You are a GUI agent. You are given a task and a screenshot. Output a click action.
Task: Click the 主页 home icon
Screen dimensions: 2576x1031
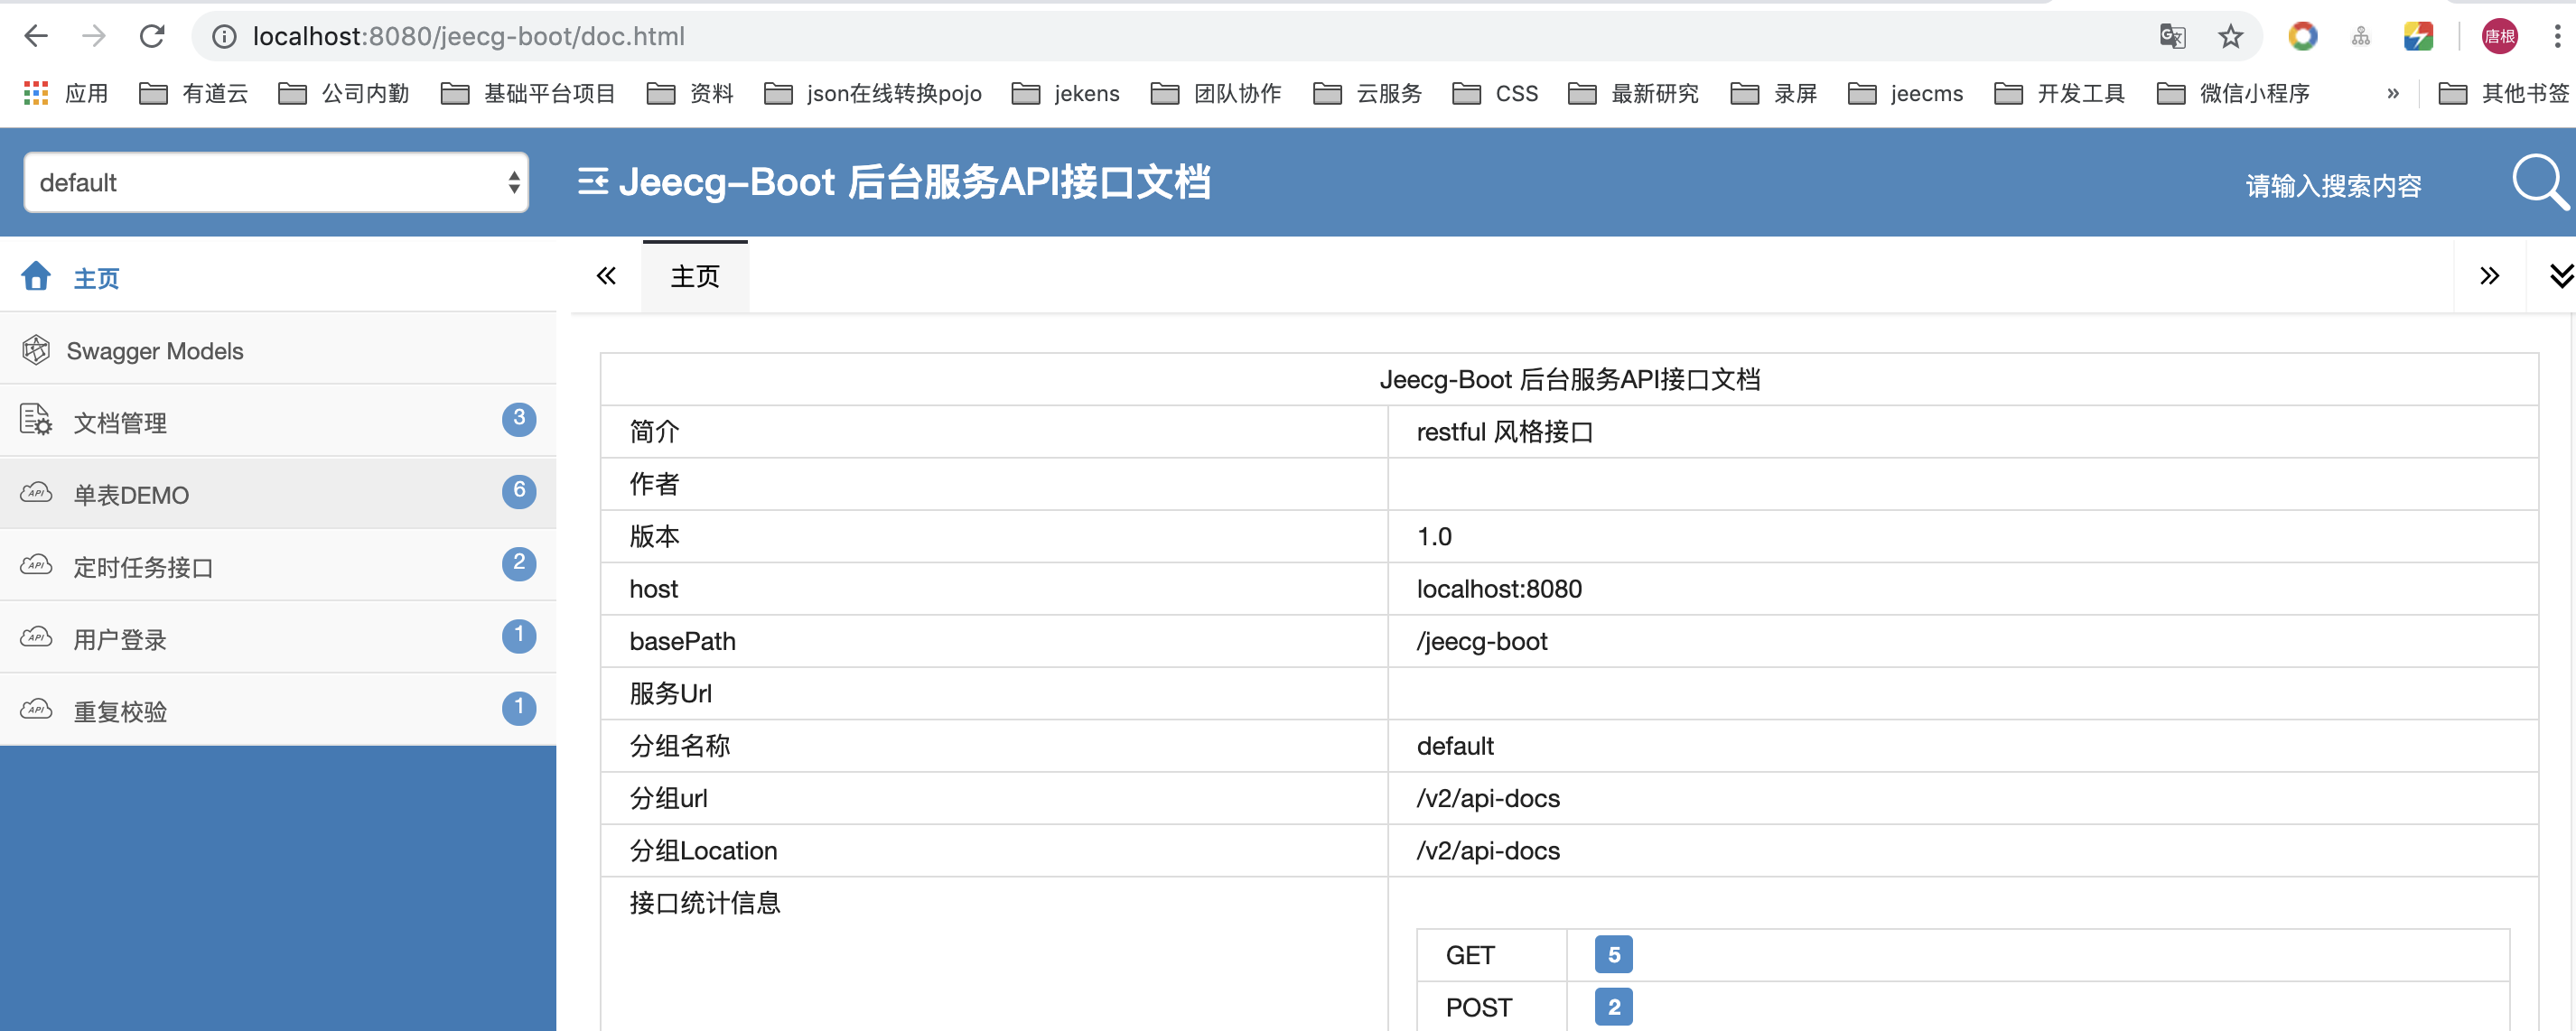coord(36,276)
